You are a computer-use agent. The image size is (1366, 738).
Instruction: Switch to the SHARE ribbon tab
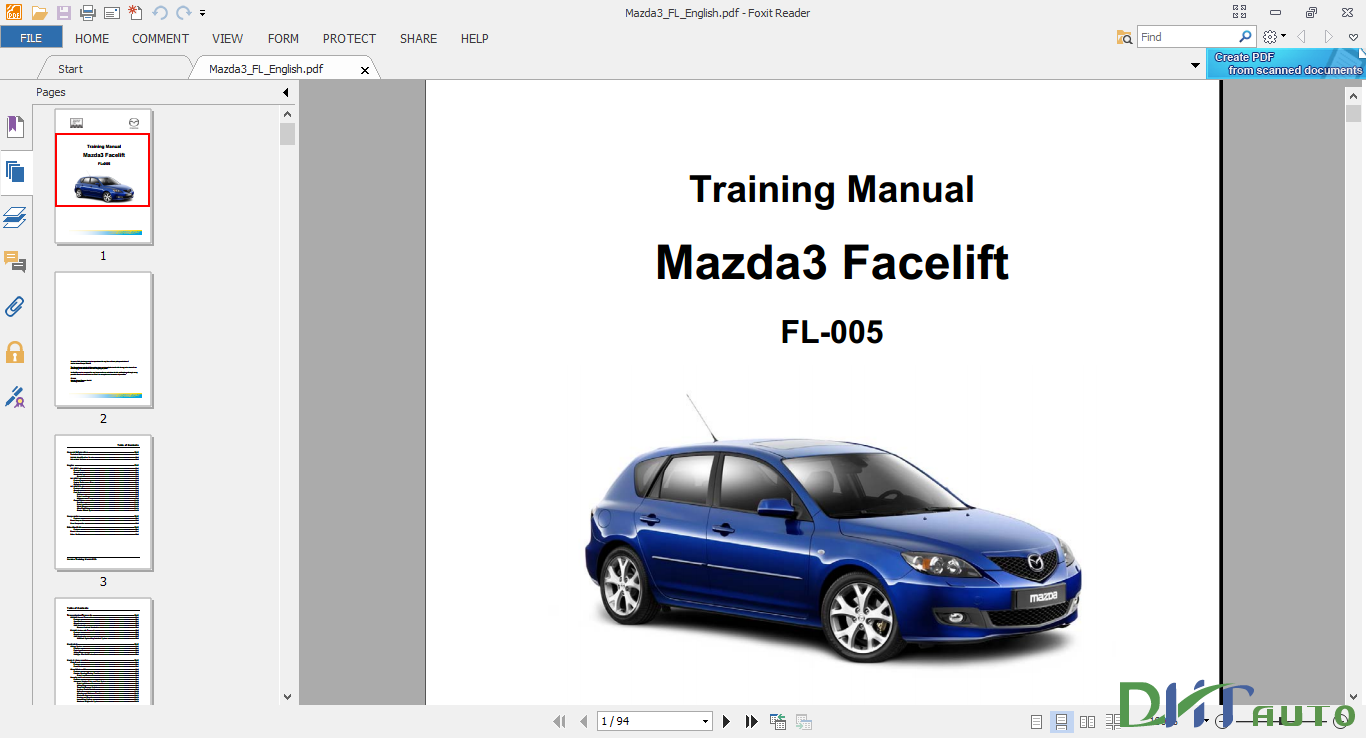point(418,38)
